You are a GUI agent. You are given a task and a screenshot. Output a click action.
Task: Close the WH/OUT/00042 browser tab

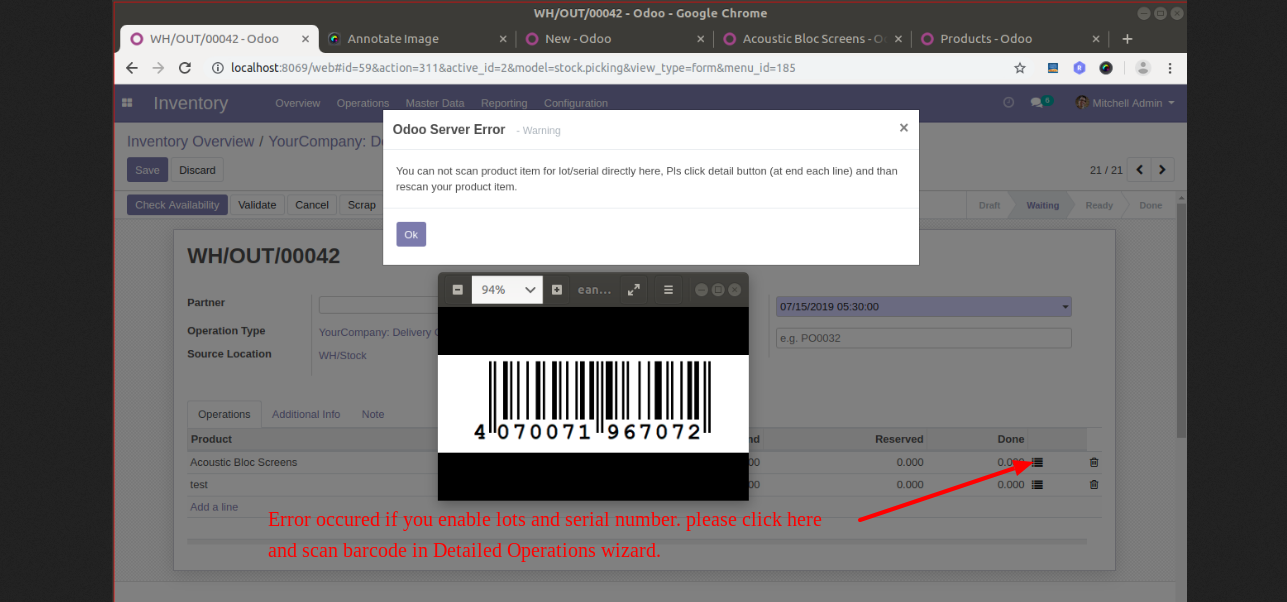pos(306,39)
